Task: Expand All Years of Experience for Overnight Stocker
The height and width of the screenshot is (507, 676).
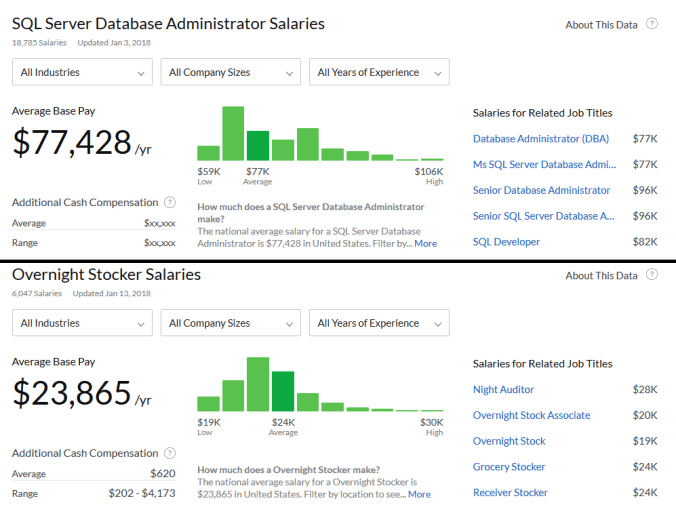Action: (x=379, y=323)
